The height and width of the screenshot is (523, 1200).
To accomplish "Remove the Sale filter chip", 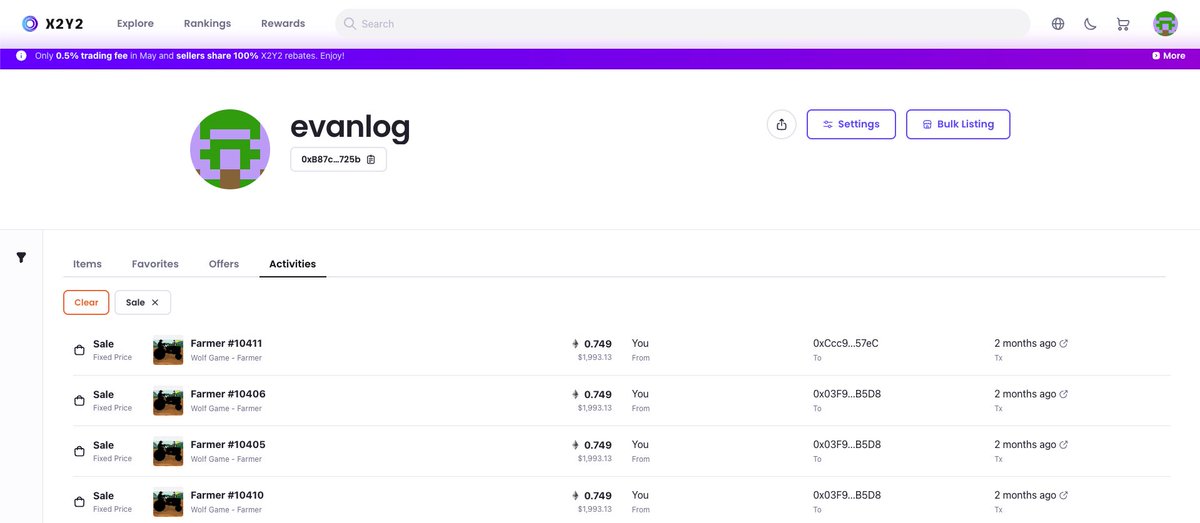I will 155,302.
